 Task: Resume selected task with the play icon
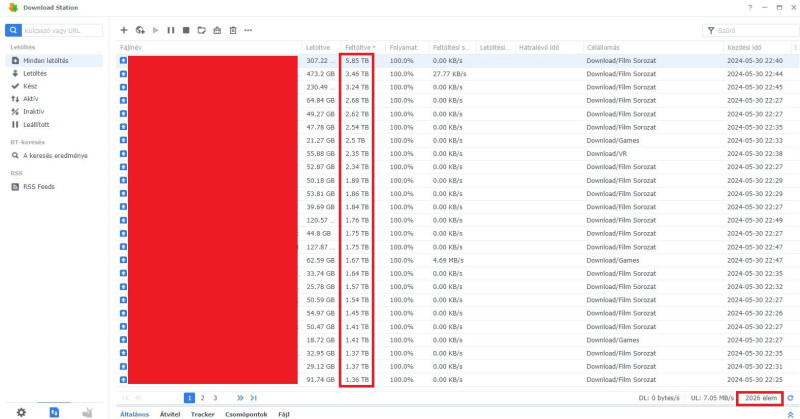(156, 30)
